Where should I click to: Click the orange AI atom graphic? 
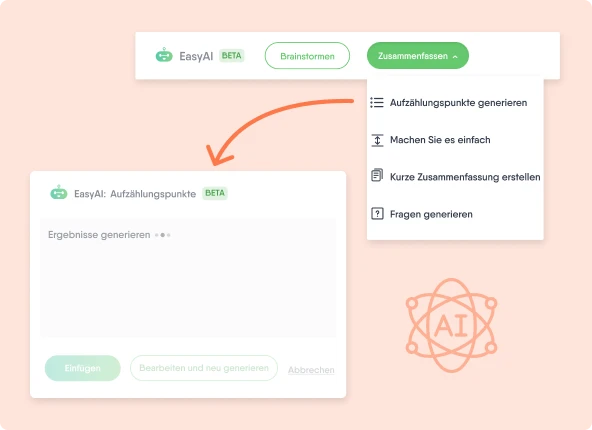click(x=451, y=325)
